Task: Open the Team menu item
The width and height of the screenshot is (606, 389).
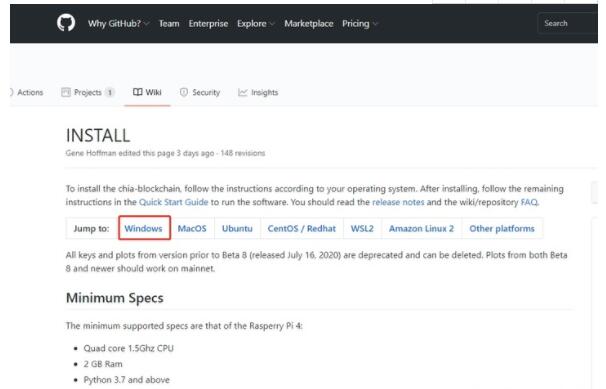Action: [x=169, y=24]
